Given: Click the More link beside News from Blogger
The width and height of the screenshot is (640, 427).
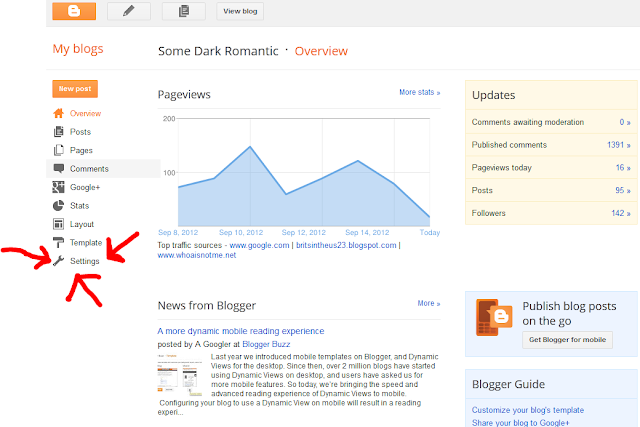Looking at the screenshot, I should point(429,303).
